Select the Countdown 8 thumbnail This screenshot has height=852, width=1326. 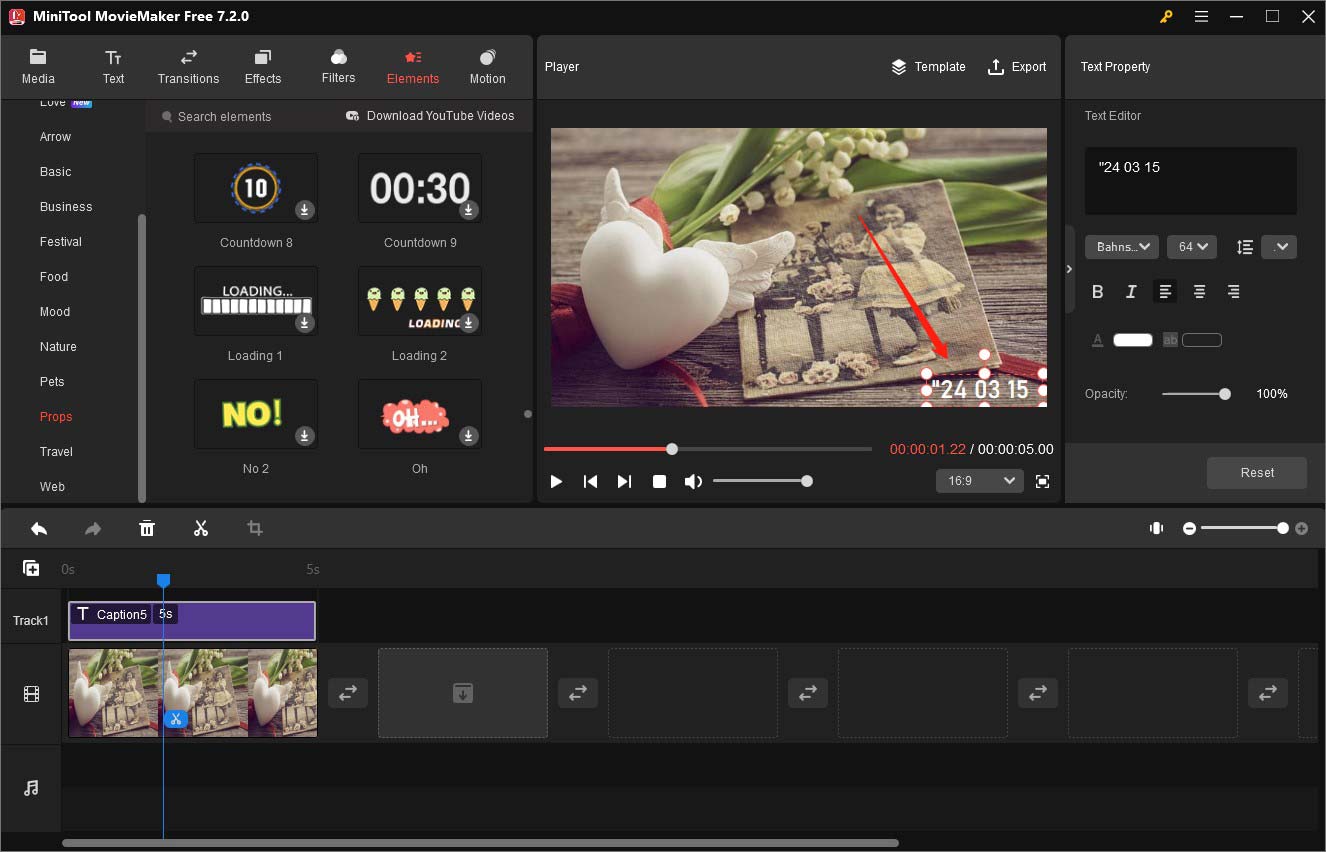click(256, 188)
